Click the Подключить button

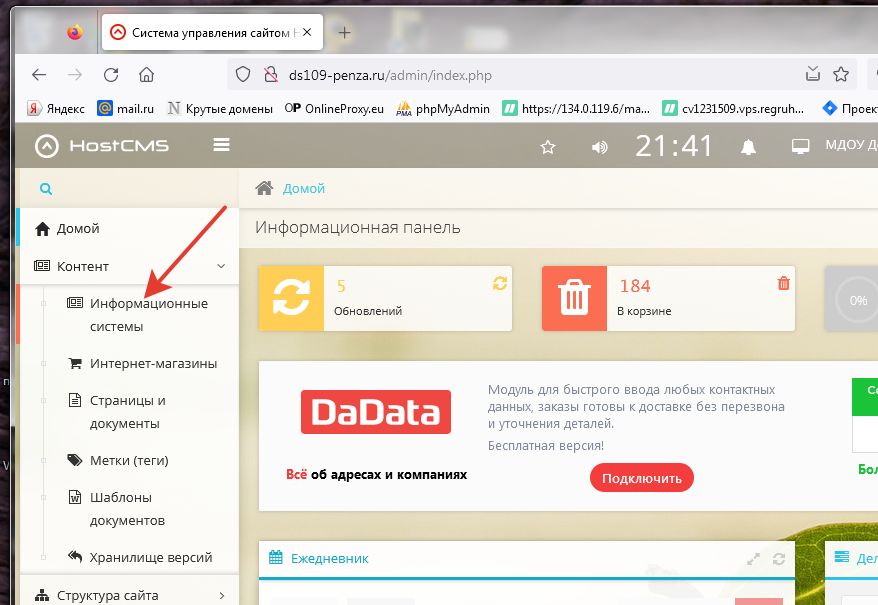click(642, 478)
